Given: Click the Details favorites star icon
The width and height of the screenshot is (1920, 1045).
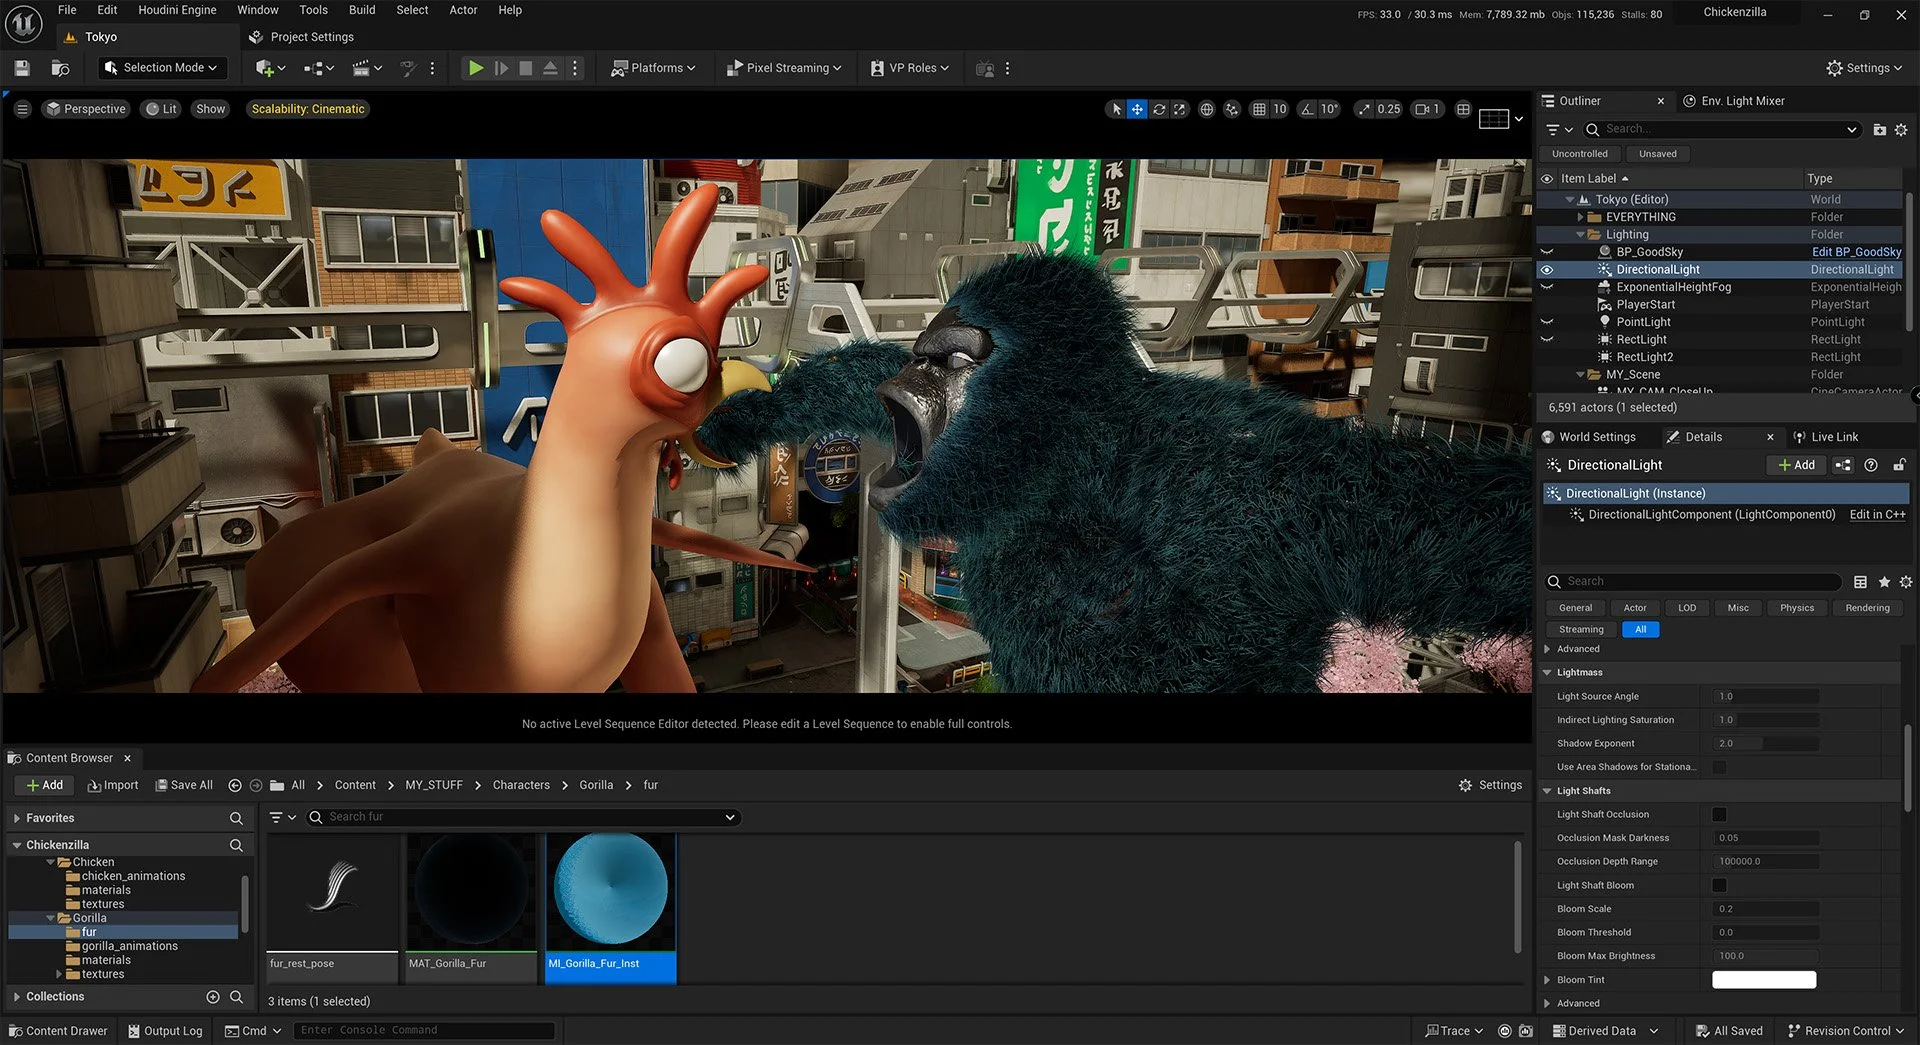Looking at the screenshot, I should [x=1884, y=582].
